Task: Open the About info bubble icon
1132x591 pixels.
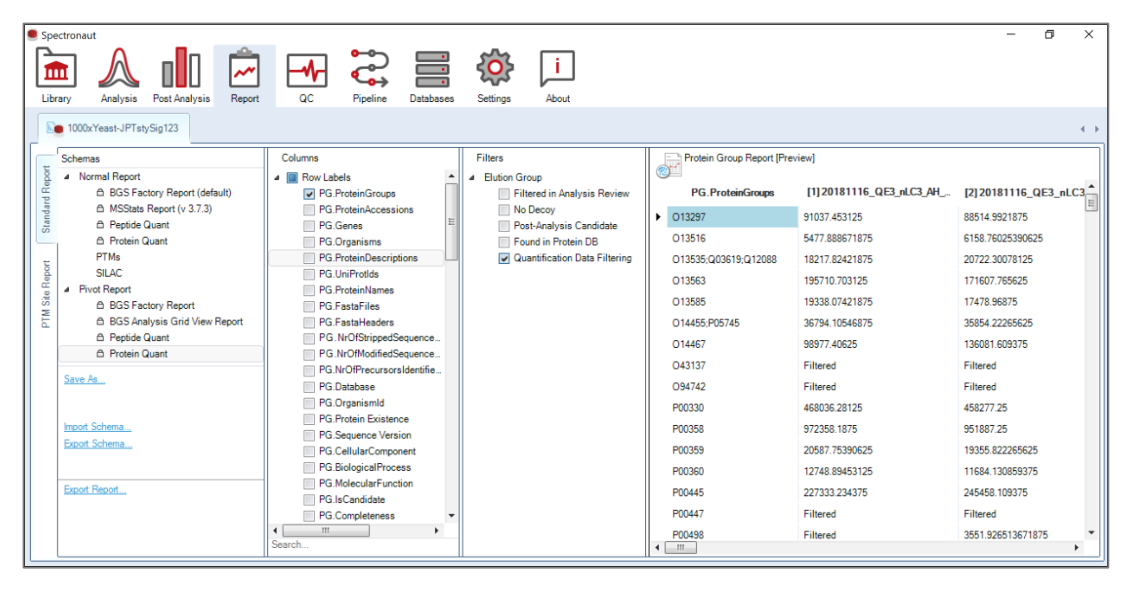Action: [x=557, y=69]
